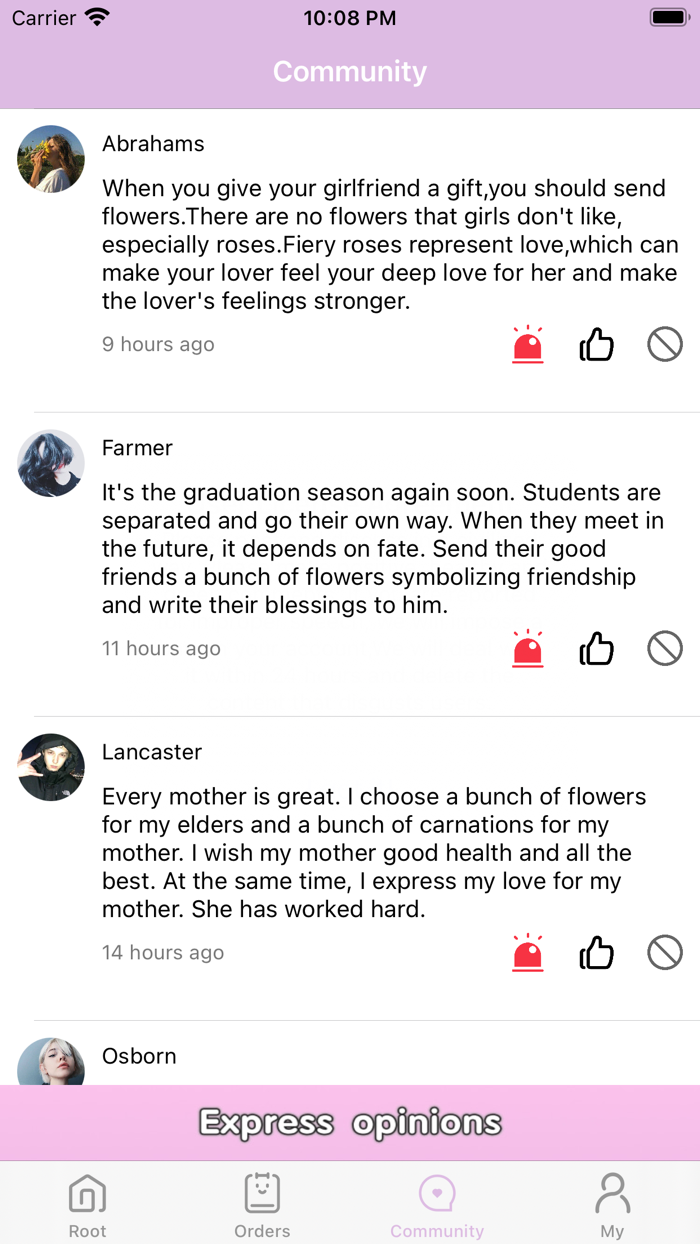Switch to the Orders tab
The width and height of the screenshot is (700, 1244).
tap(262, 1204)
